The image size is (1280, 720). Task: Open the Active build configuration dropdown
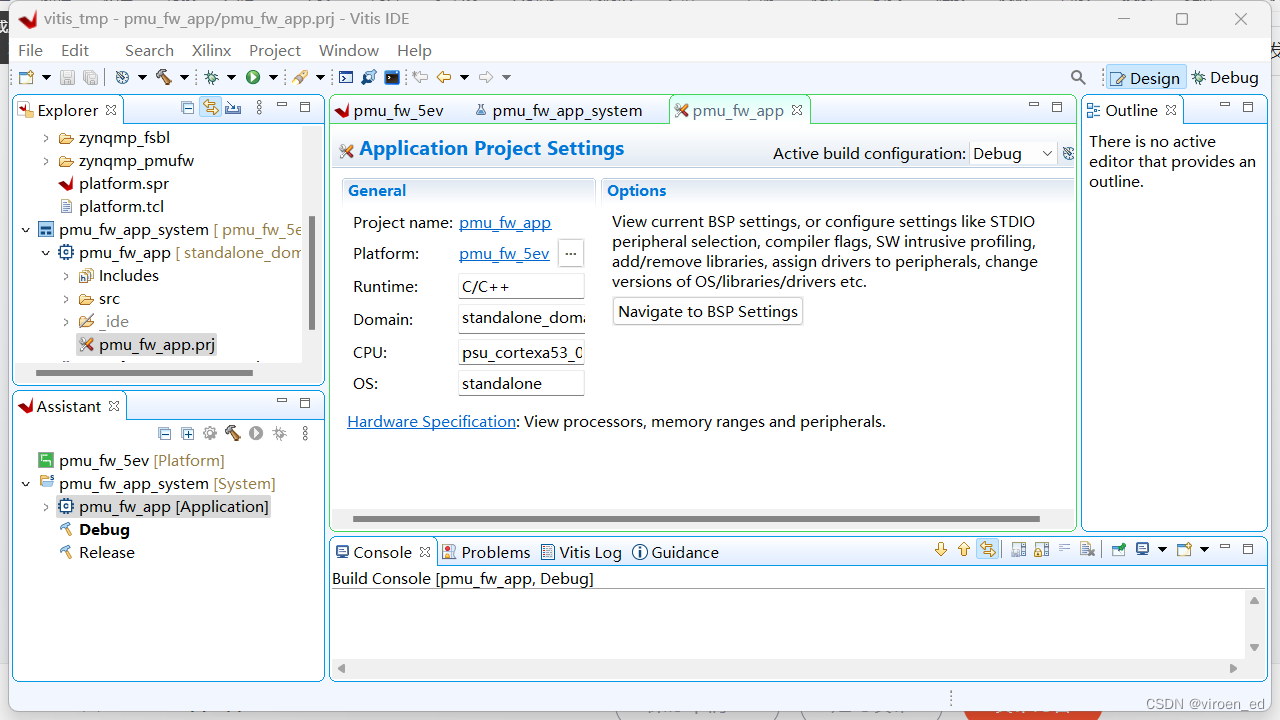[1045, 153]
